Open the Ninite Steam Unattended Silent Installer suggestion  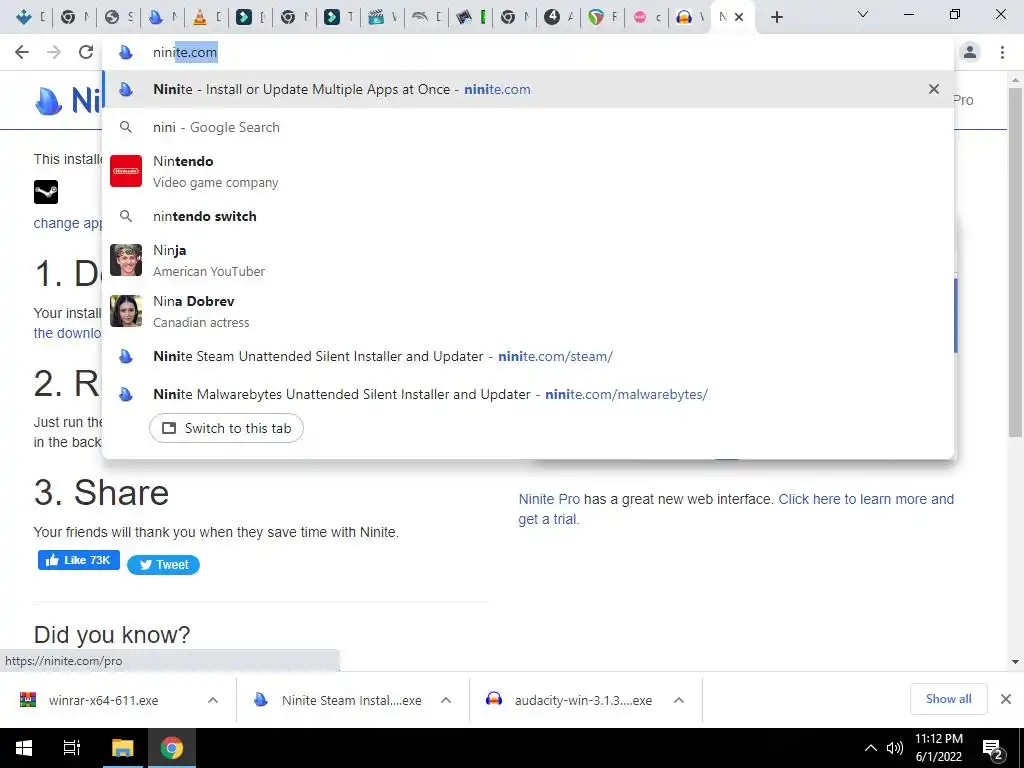pyautogui.click(x=528, y=357)
